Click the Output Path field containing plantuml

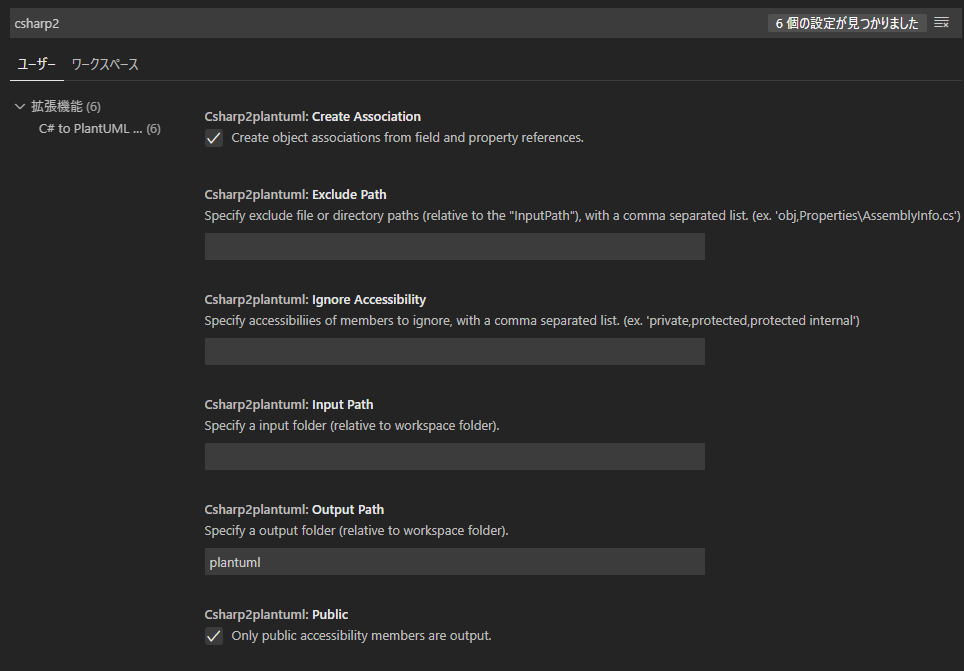tap(454, 562)
